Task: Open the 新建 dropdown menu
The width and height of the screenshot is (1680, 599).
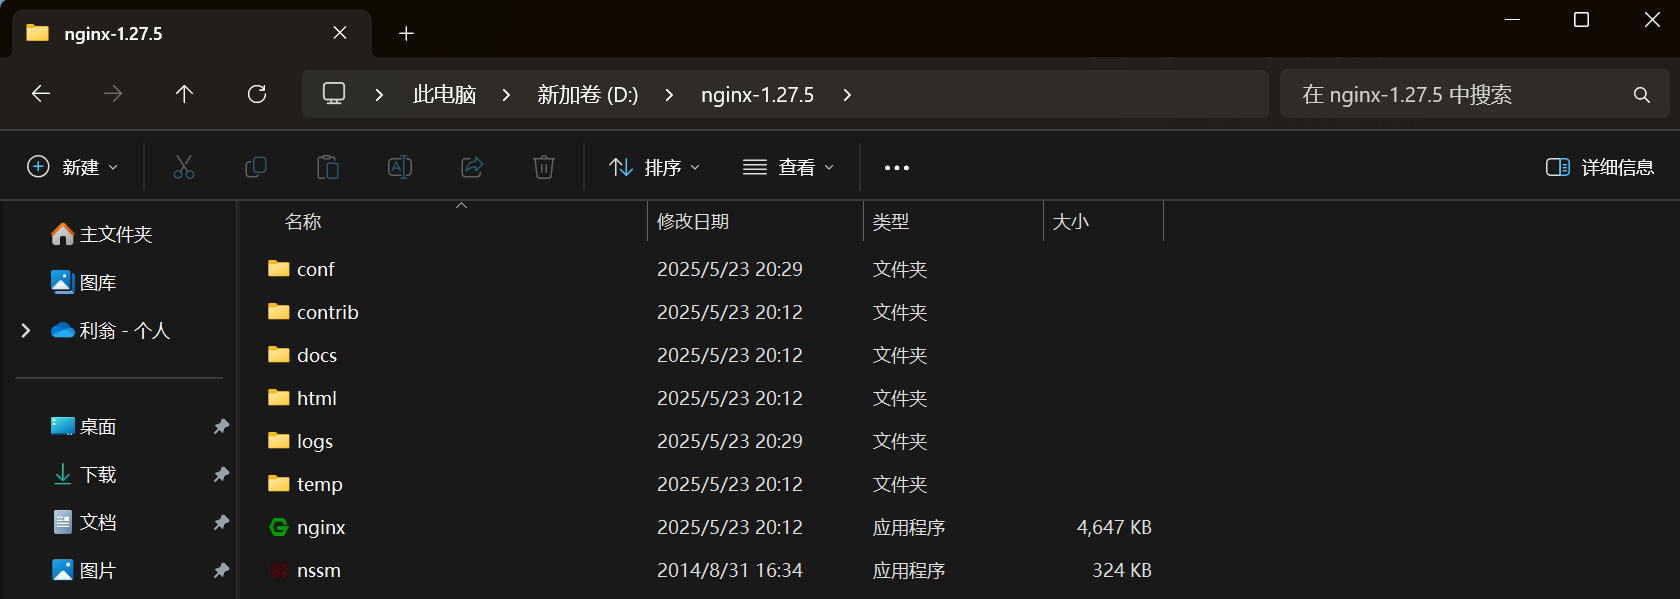Action: point(73,167)
